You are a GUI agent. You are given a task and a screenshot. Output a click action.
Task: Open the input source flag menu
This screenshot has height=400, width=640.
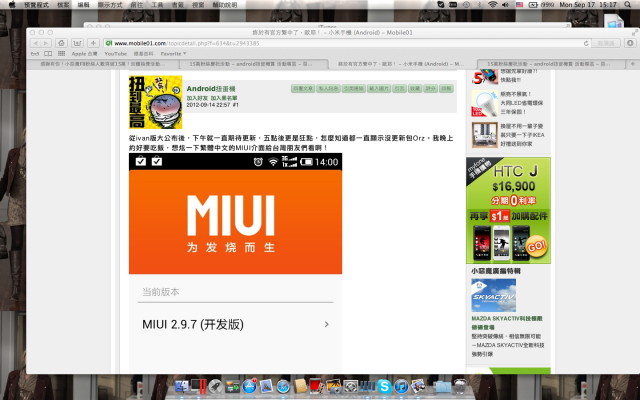click(519, 5)
